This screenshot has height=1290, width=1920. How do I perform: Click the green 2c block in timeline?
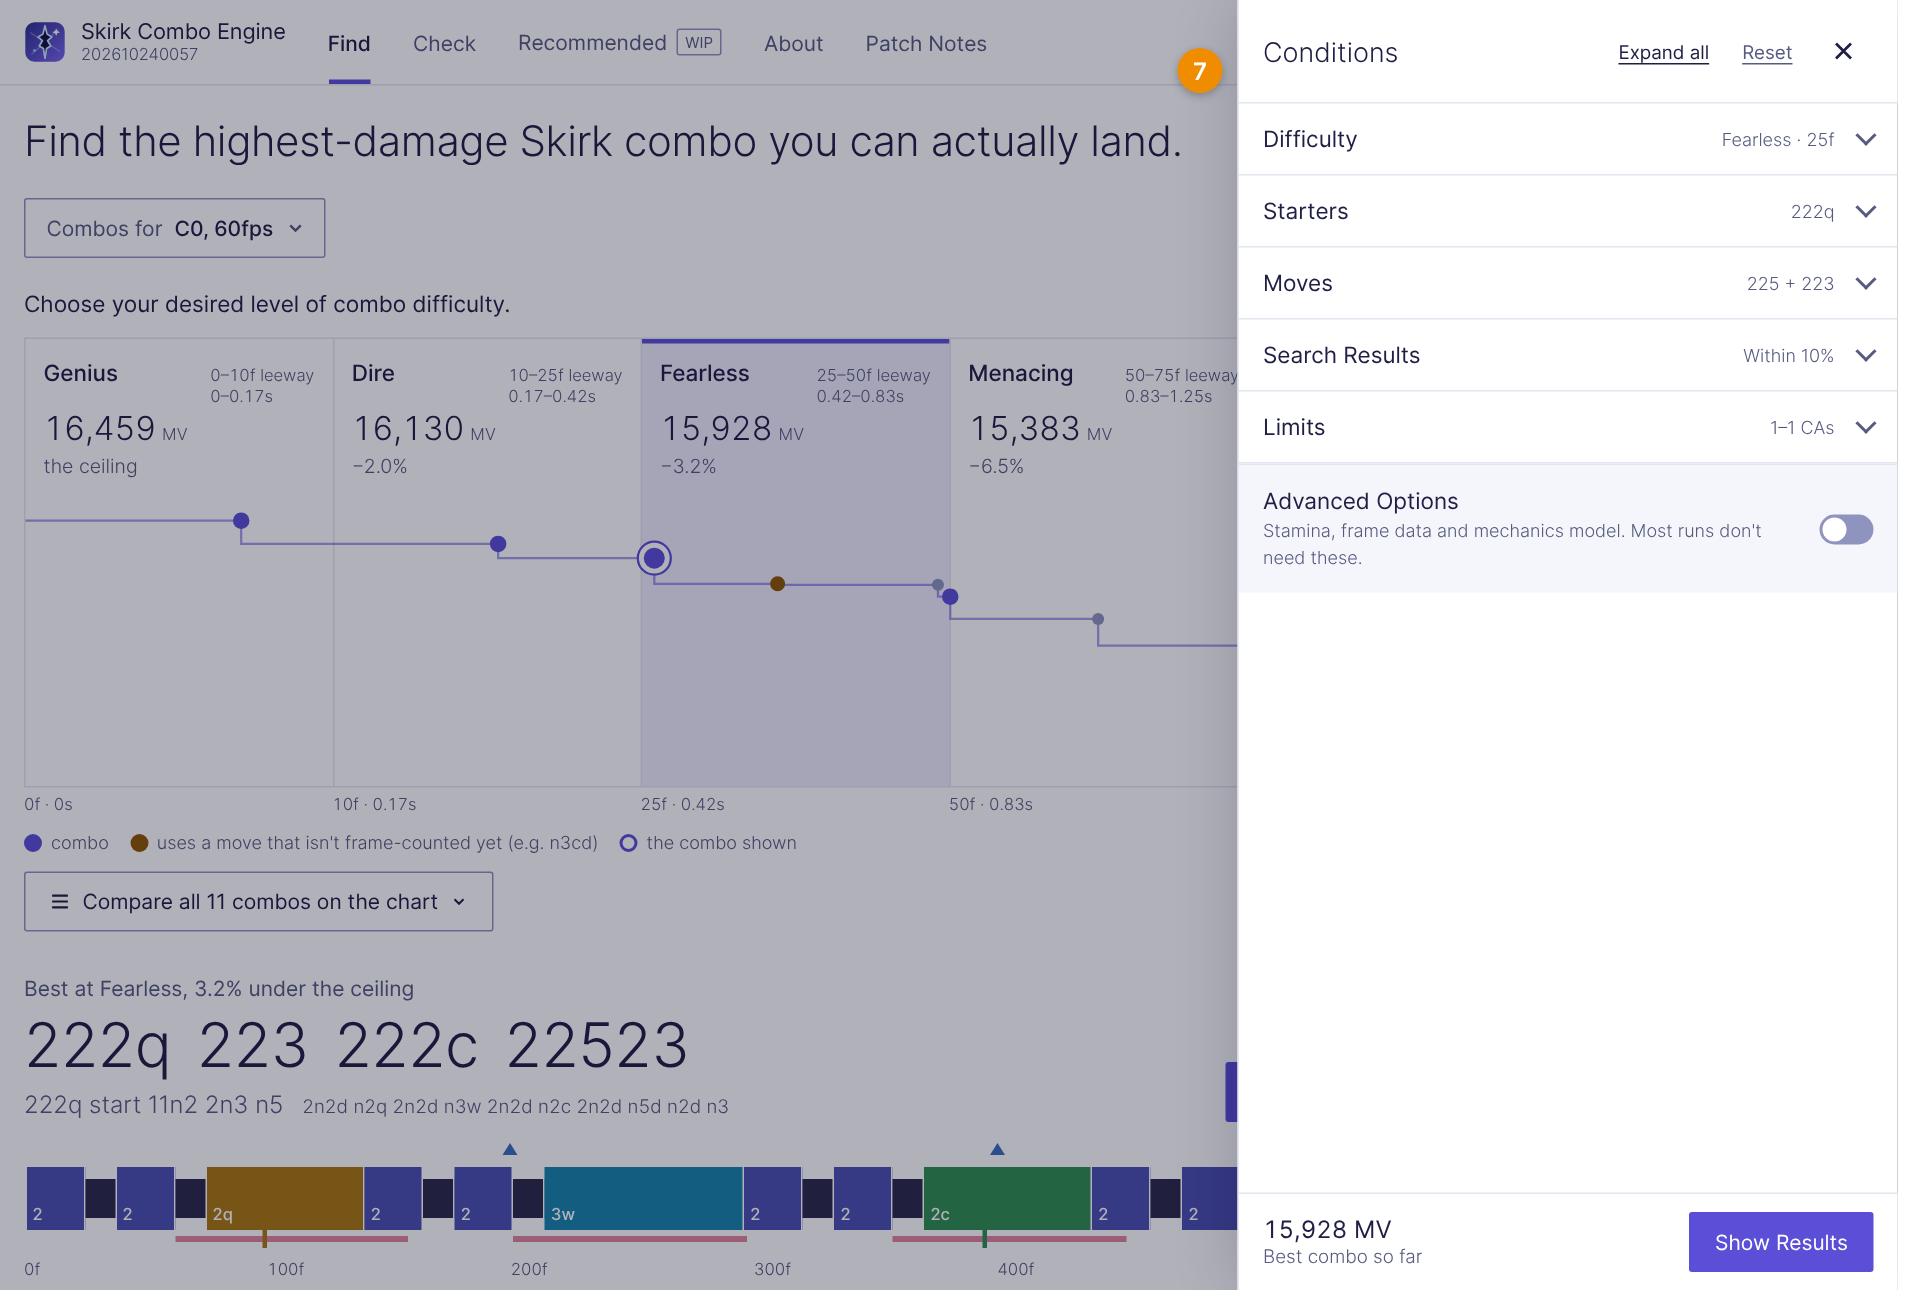[x=1007, y=1198]
